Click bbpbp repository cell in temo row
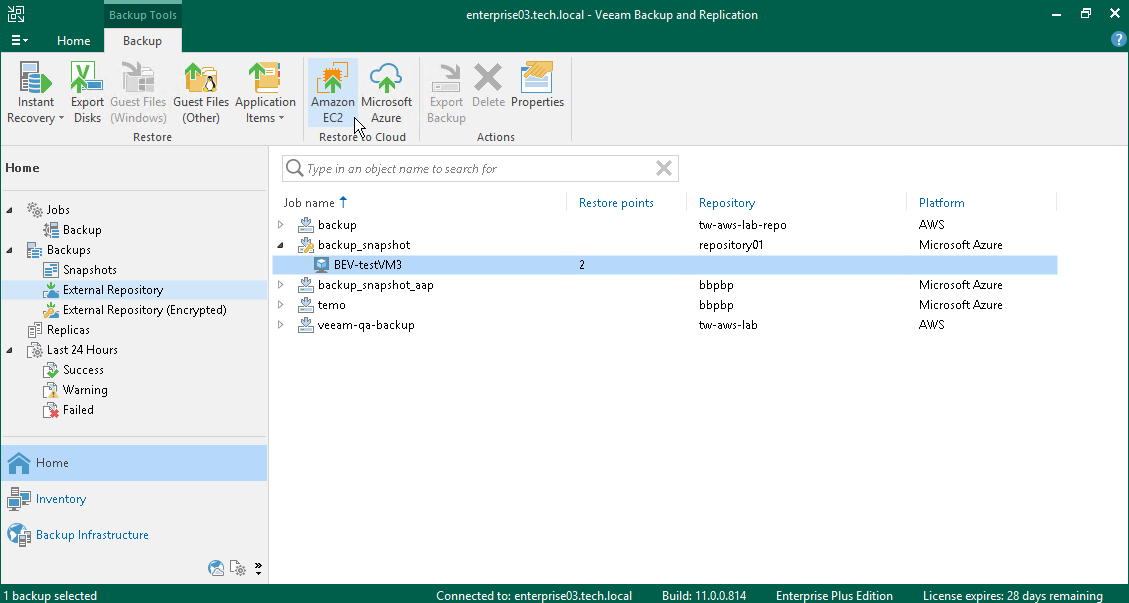Screen dimensions: 1129x603 tap(716, 305)
